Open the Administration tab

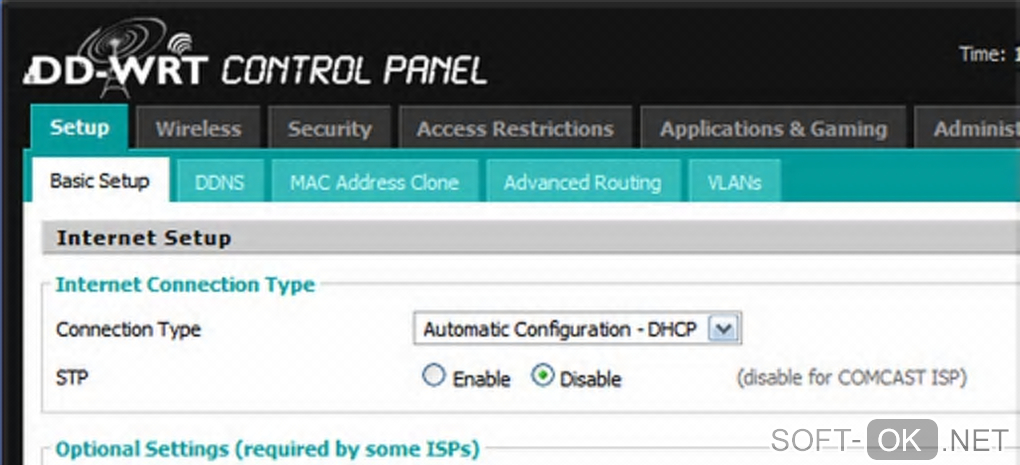(x=967, y=128)
